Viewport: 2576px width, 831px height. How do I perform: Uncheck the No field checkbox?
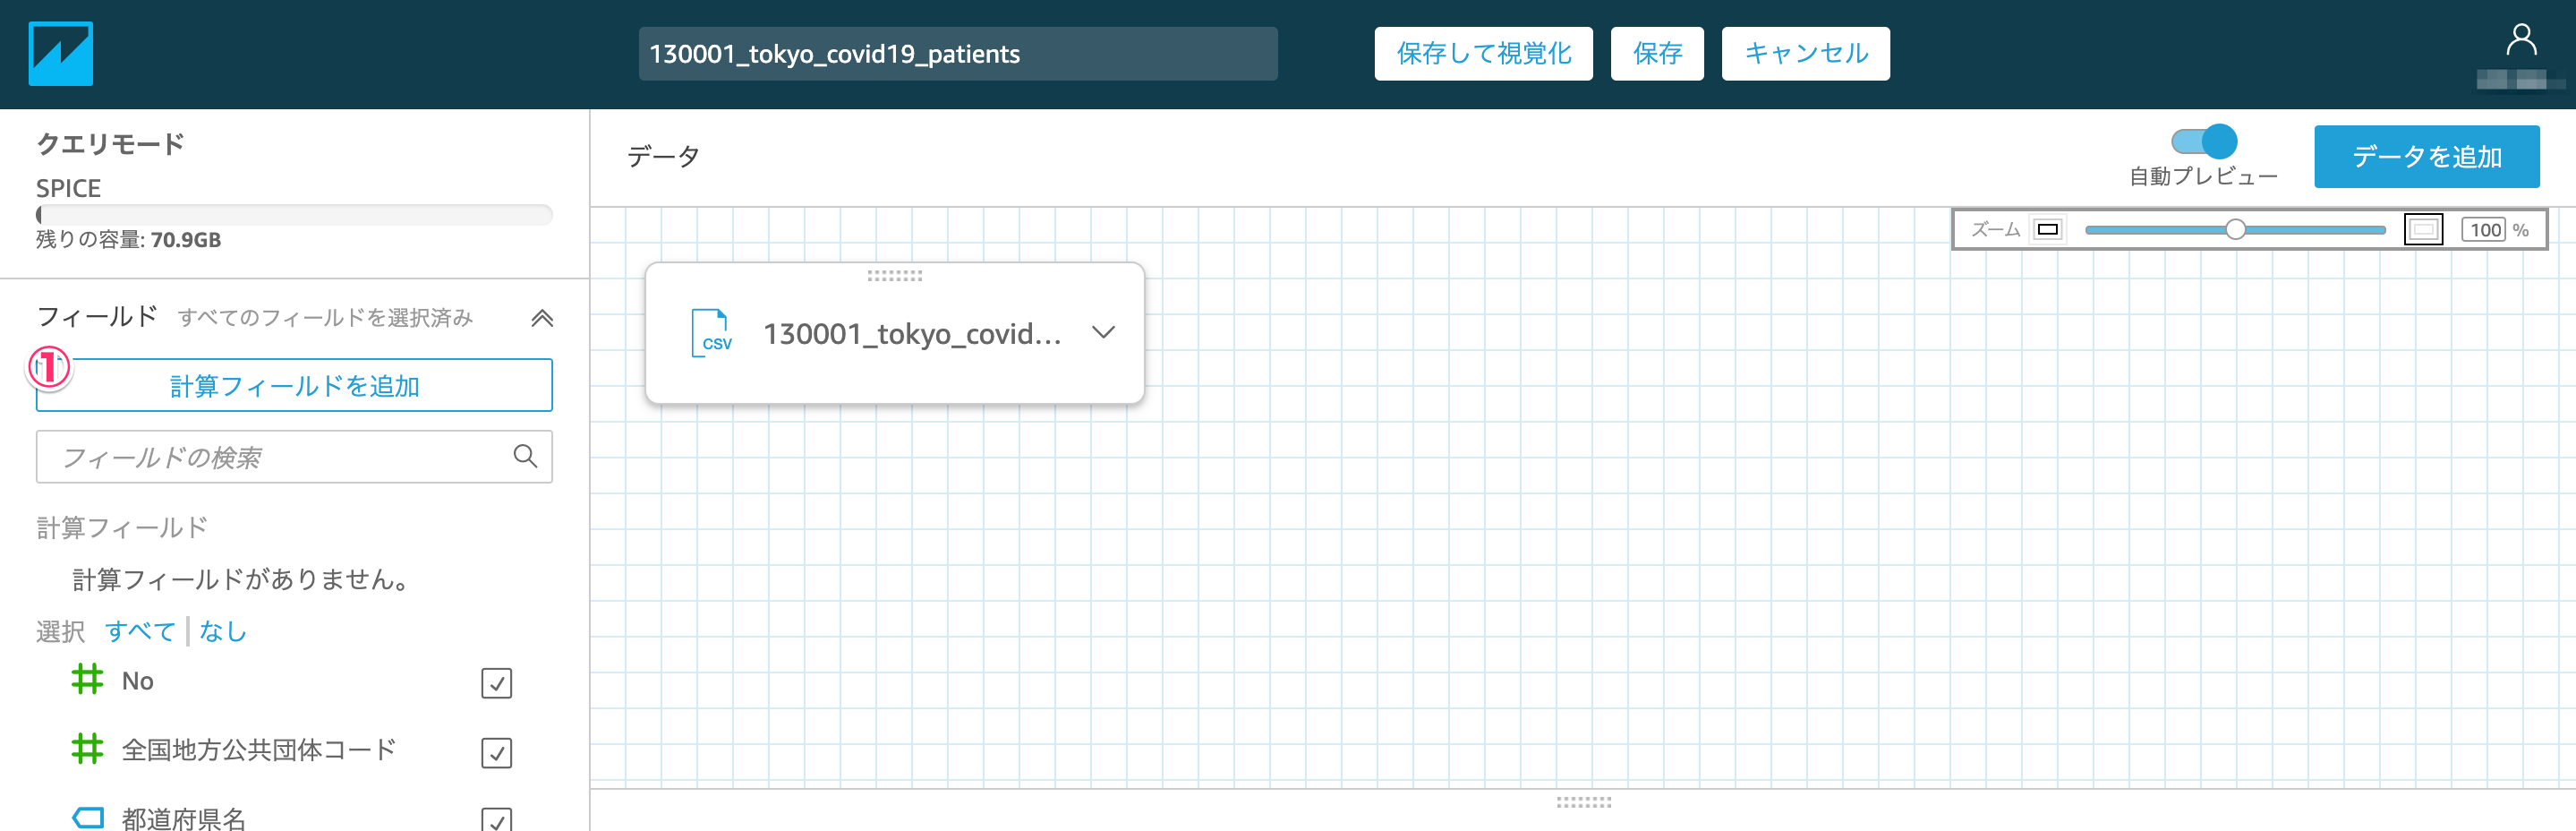point(496,683)
